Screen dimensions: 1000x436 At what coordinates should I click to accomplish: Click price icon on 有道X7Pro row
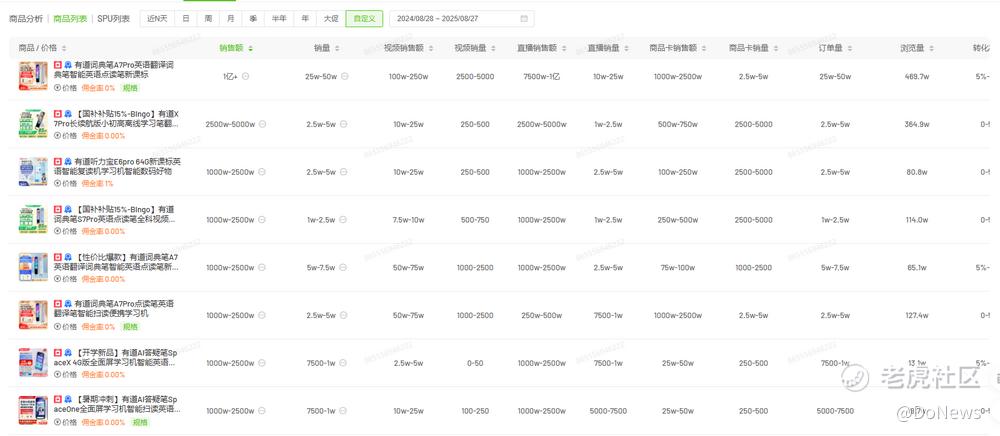point(57,136)
